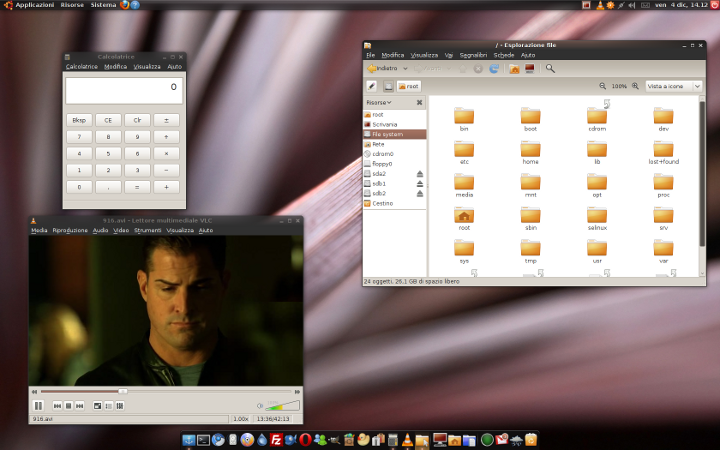This screenshot has width=720, height=450.
Task: Click 1.00x playback speed in VLC status bar
Action: point(241,419)
